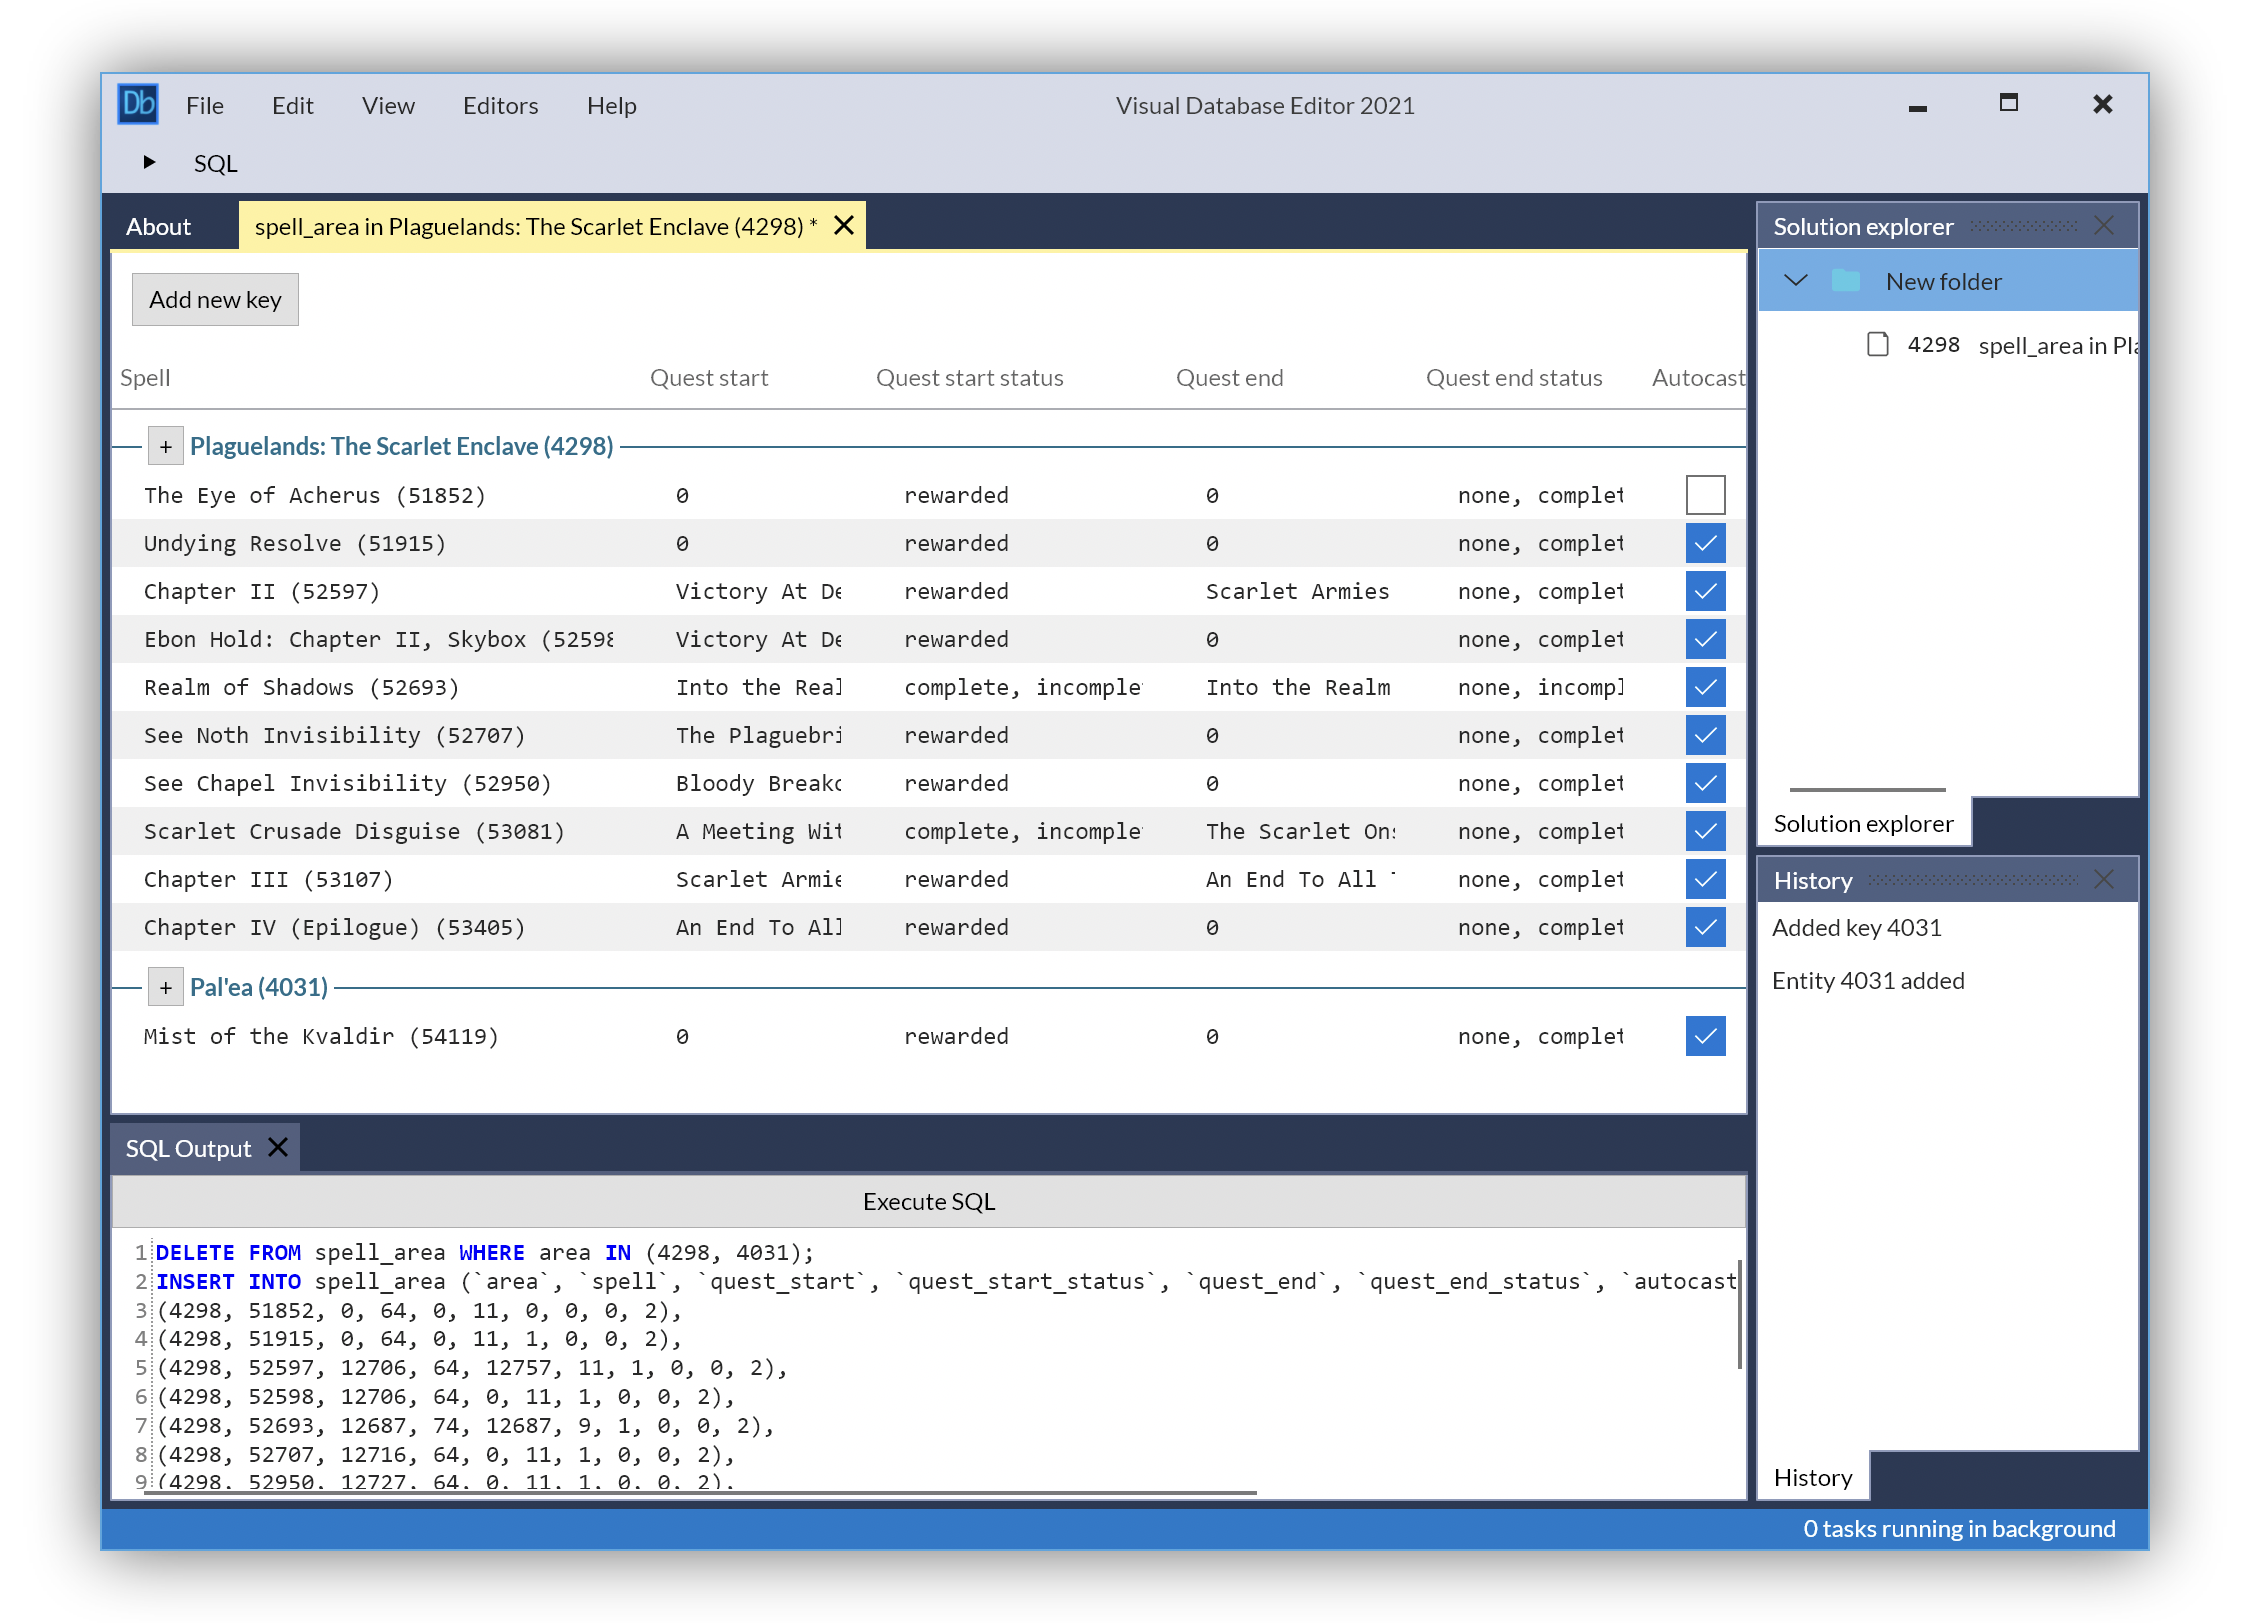Click the Db application logo icon
Screen dimensions: 2250x1623
pyautogui.click(x=138, y=104)
